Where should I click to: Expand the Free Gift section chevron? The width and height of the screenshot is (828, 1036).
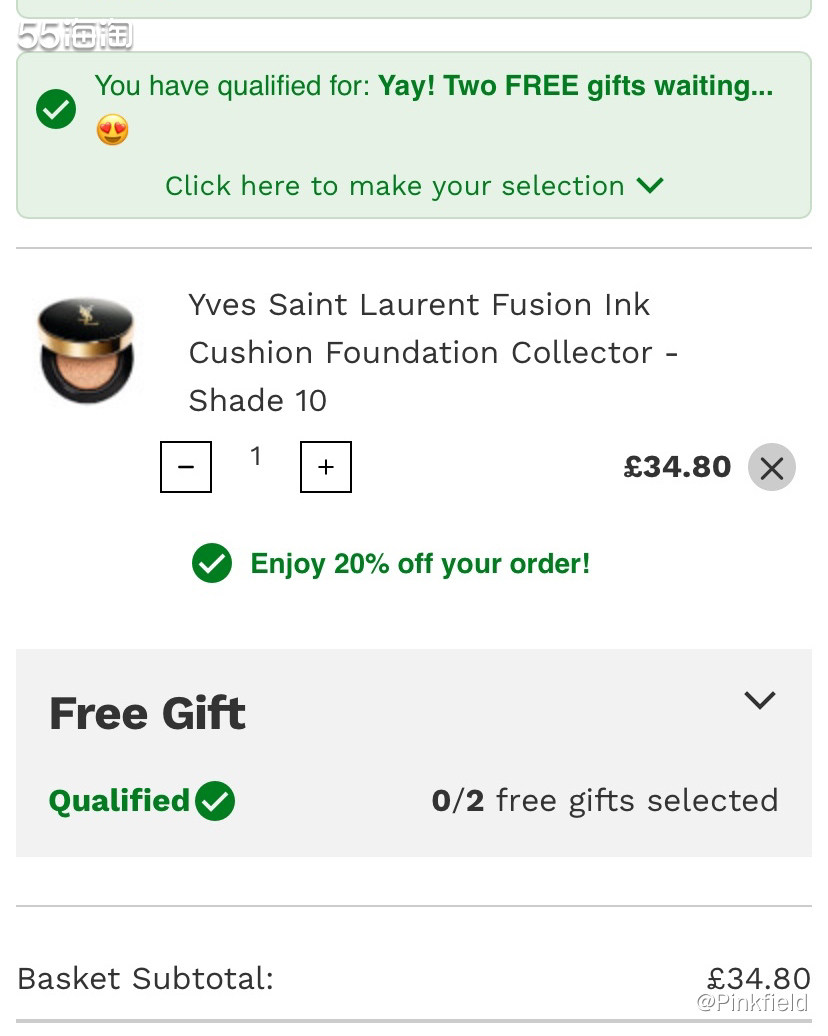pos(760,700)
